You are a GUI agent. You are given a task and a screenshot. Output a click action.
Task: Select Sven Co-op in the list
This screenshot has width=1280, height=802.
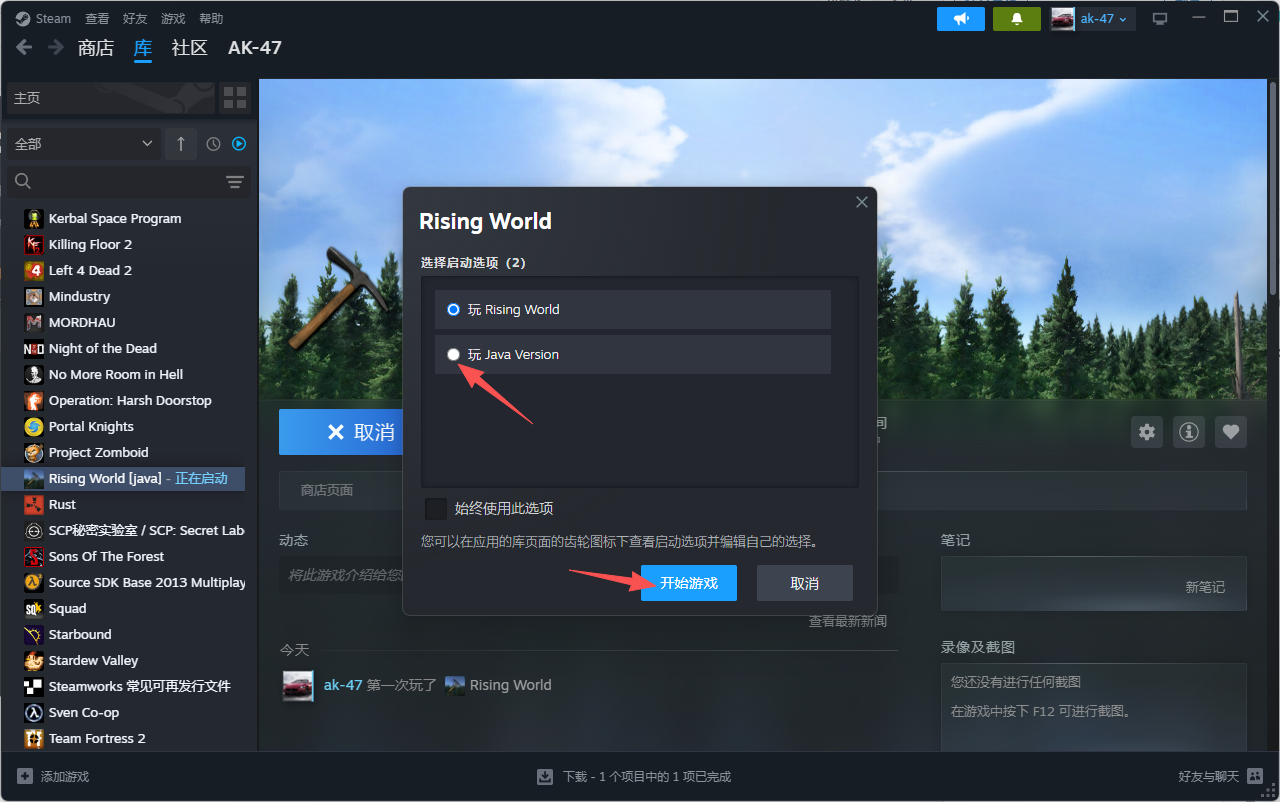tap(84, 712)
